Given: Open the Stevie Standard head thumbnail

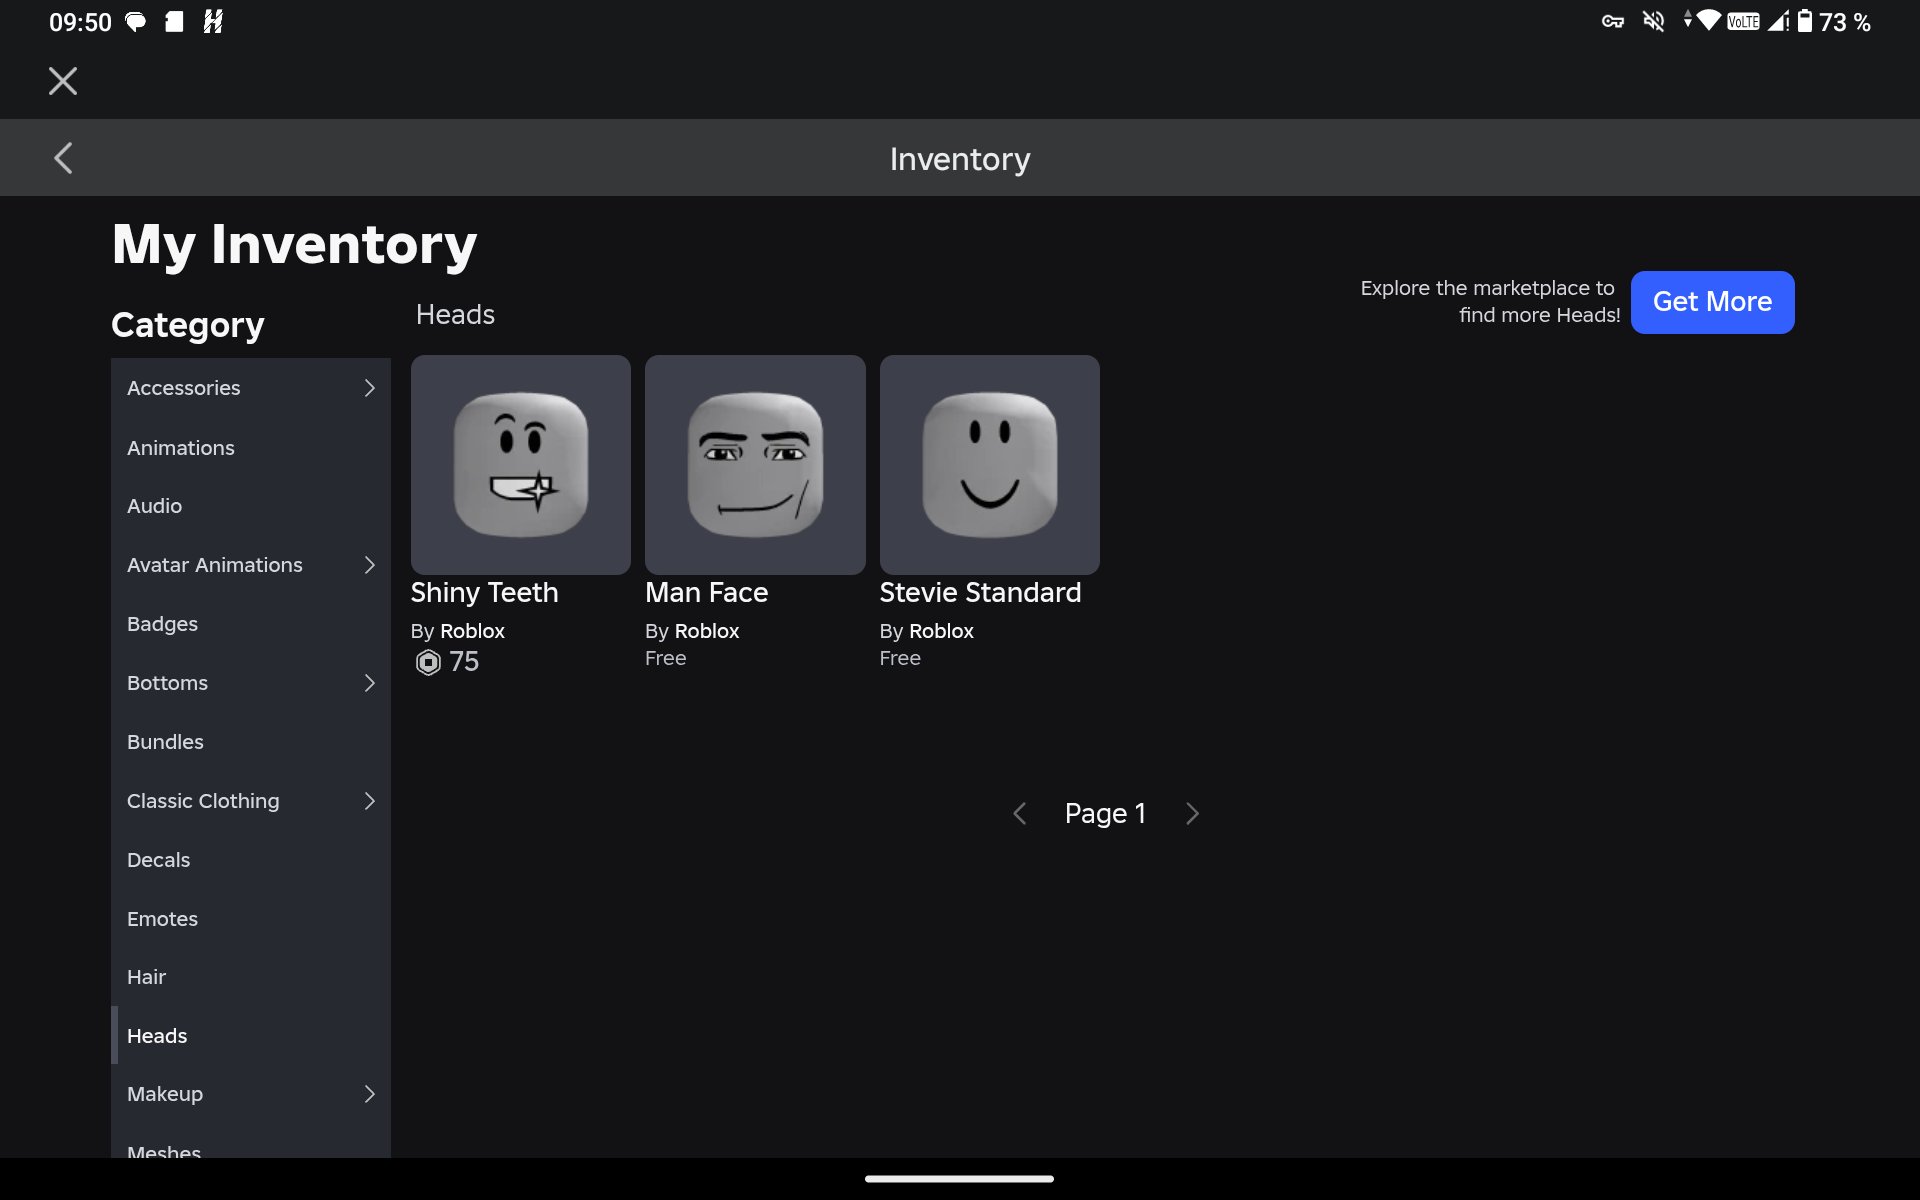Looking at the screenshot, I should coord(990,465).
